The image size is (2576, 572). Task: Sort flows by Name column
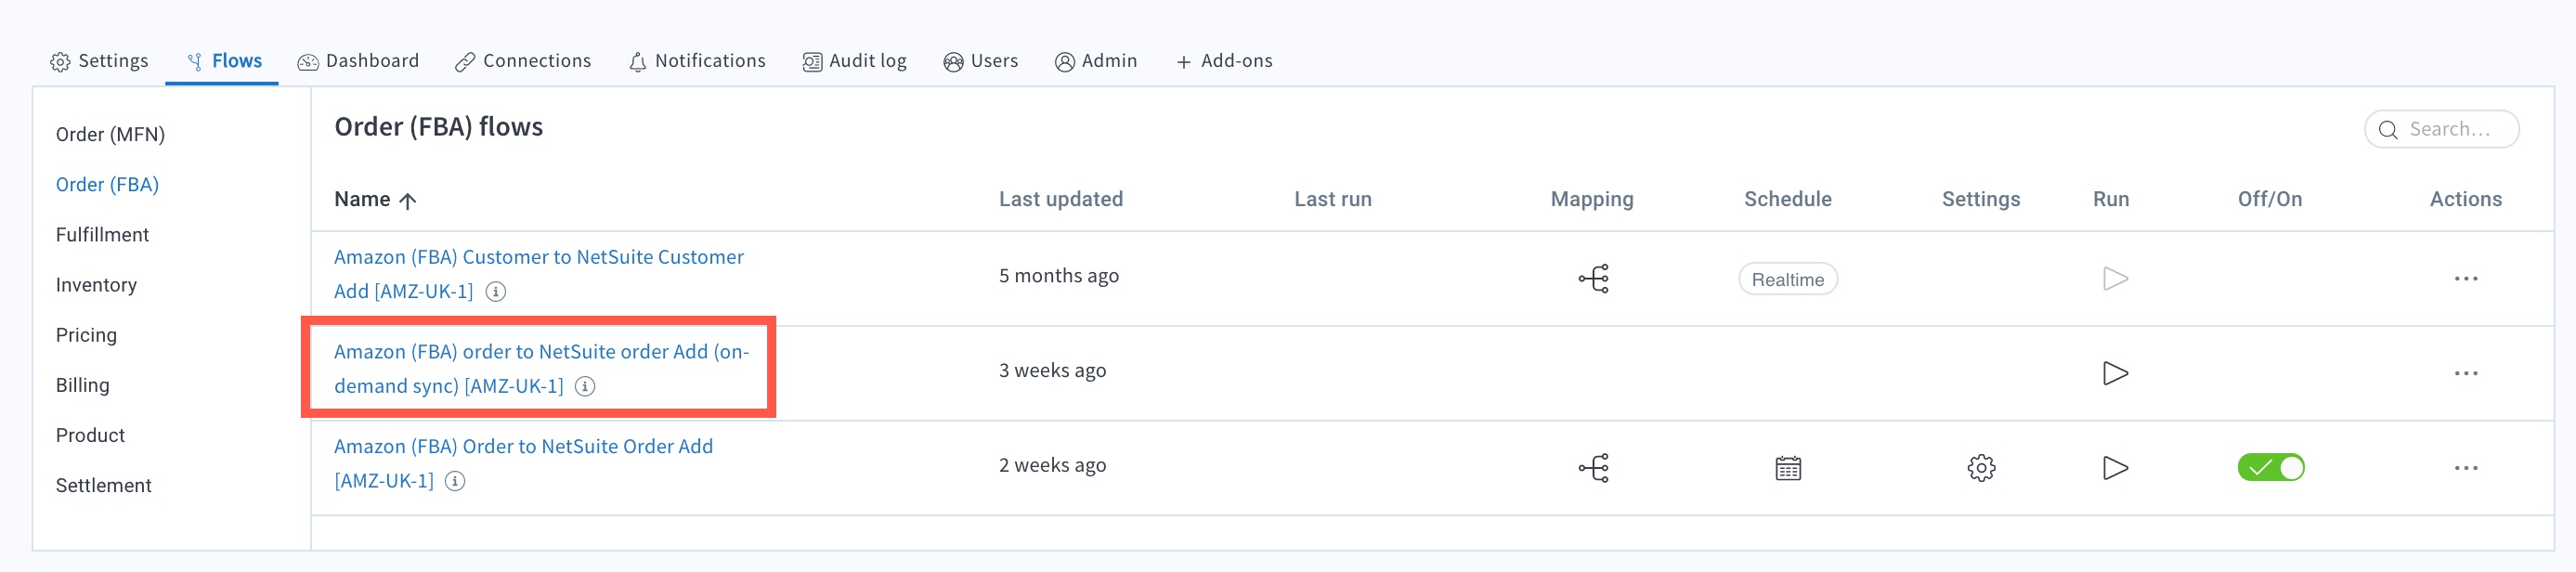tap(375, 199)
